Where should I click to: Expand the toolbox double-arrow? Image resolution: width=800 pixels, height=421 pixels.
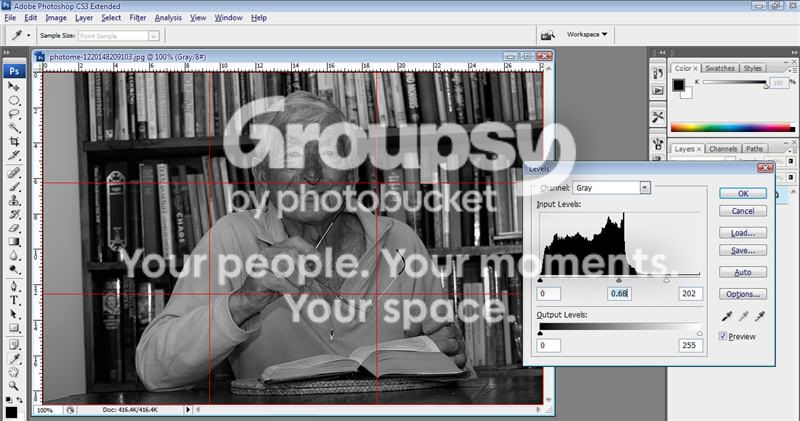pos(6,52)
